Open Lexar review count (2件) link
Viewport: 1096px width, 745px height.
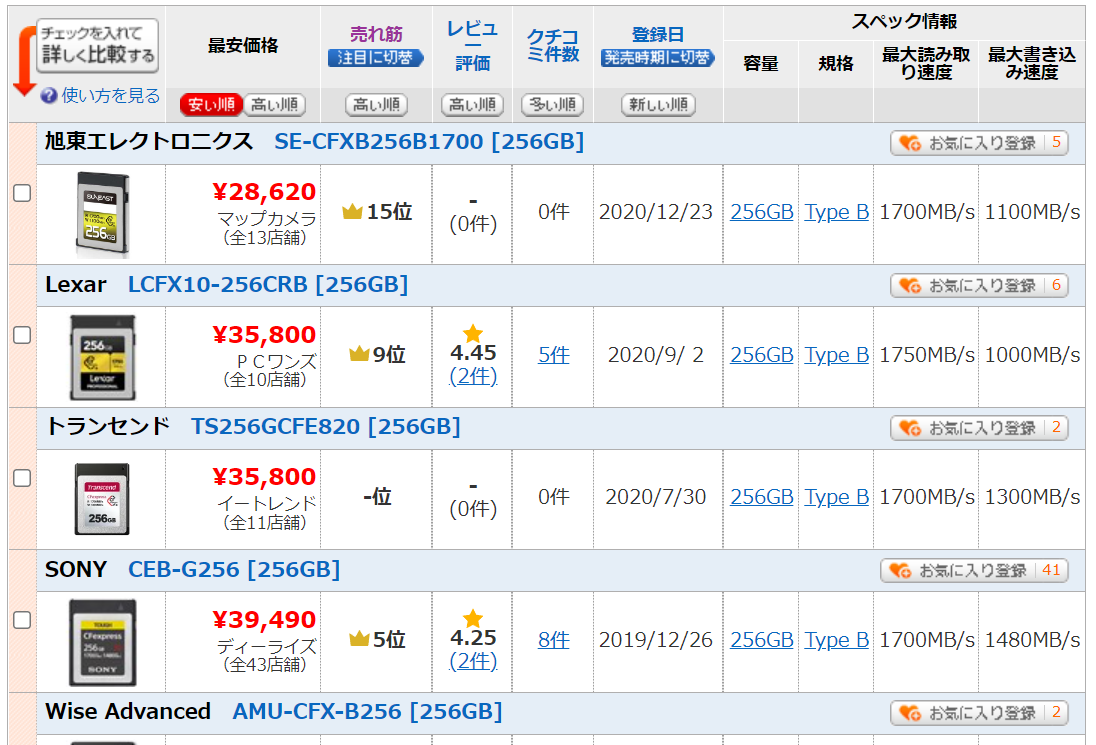(473, 376)
